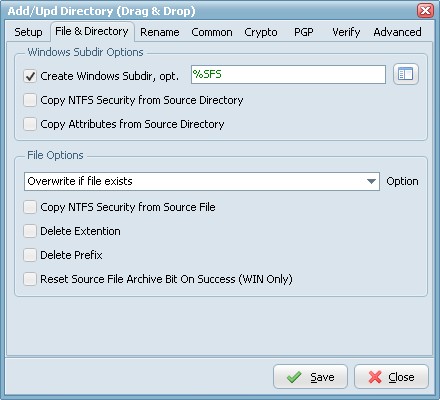
Task: Enable Copy Attributes from Source Directory
Action: click(x=30, y=124)
